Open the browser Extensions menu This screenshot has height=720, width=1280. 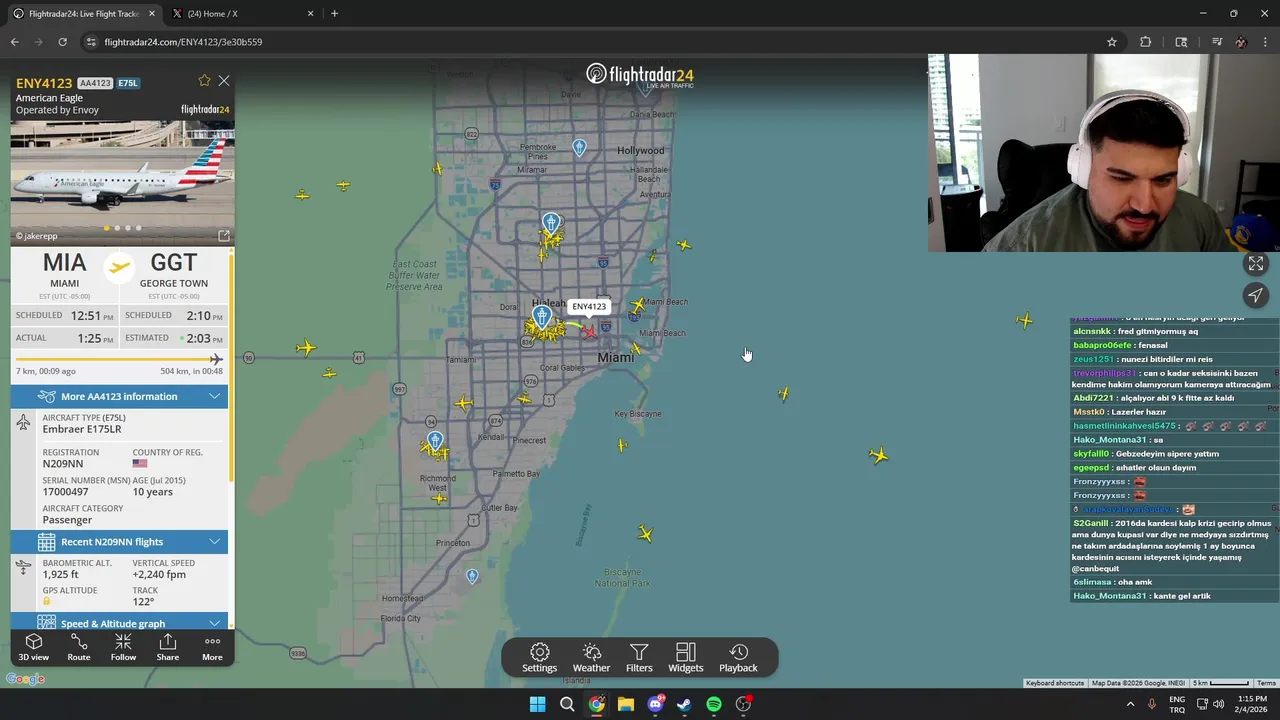point(1145,42)
